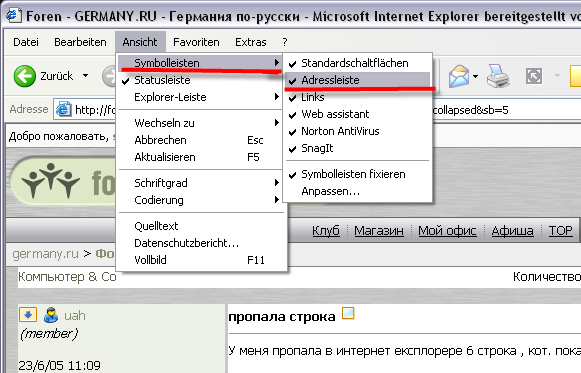Toggle the Statusleiste option
581x373 pixels.
tap(201, 80)
